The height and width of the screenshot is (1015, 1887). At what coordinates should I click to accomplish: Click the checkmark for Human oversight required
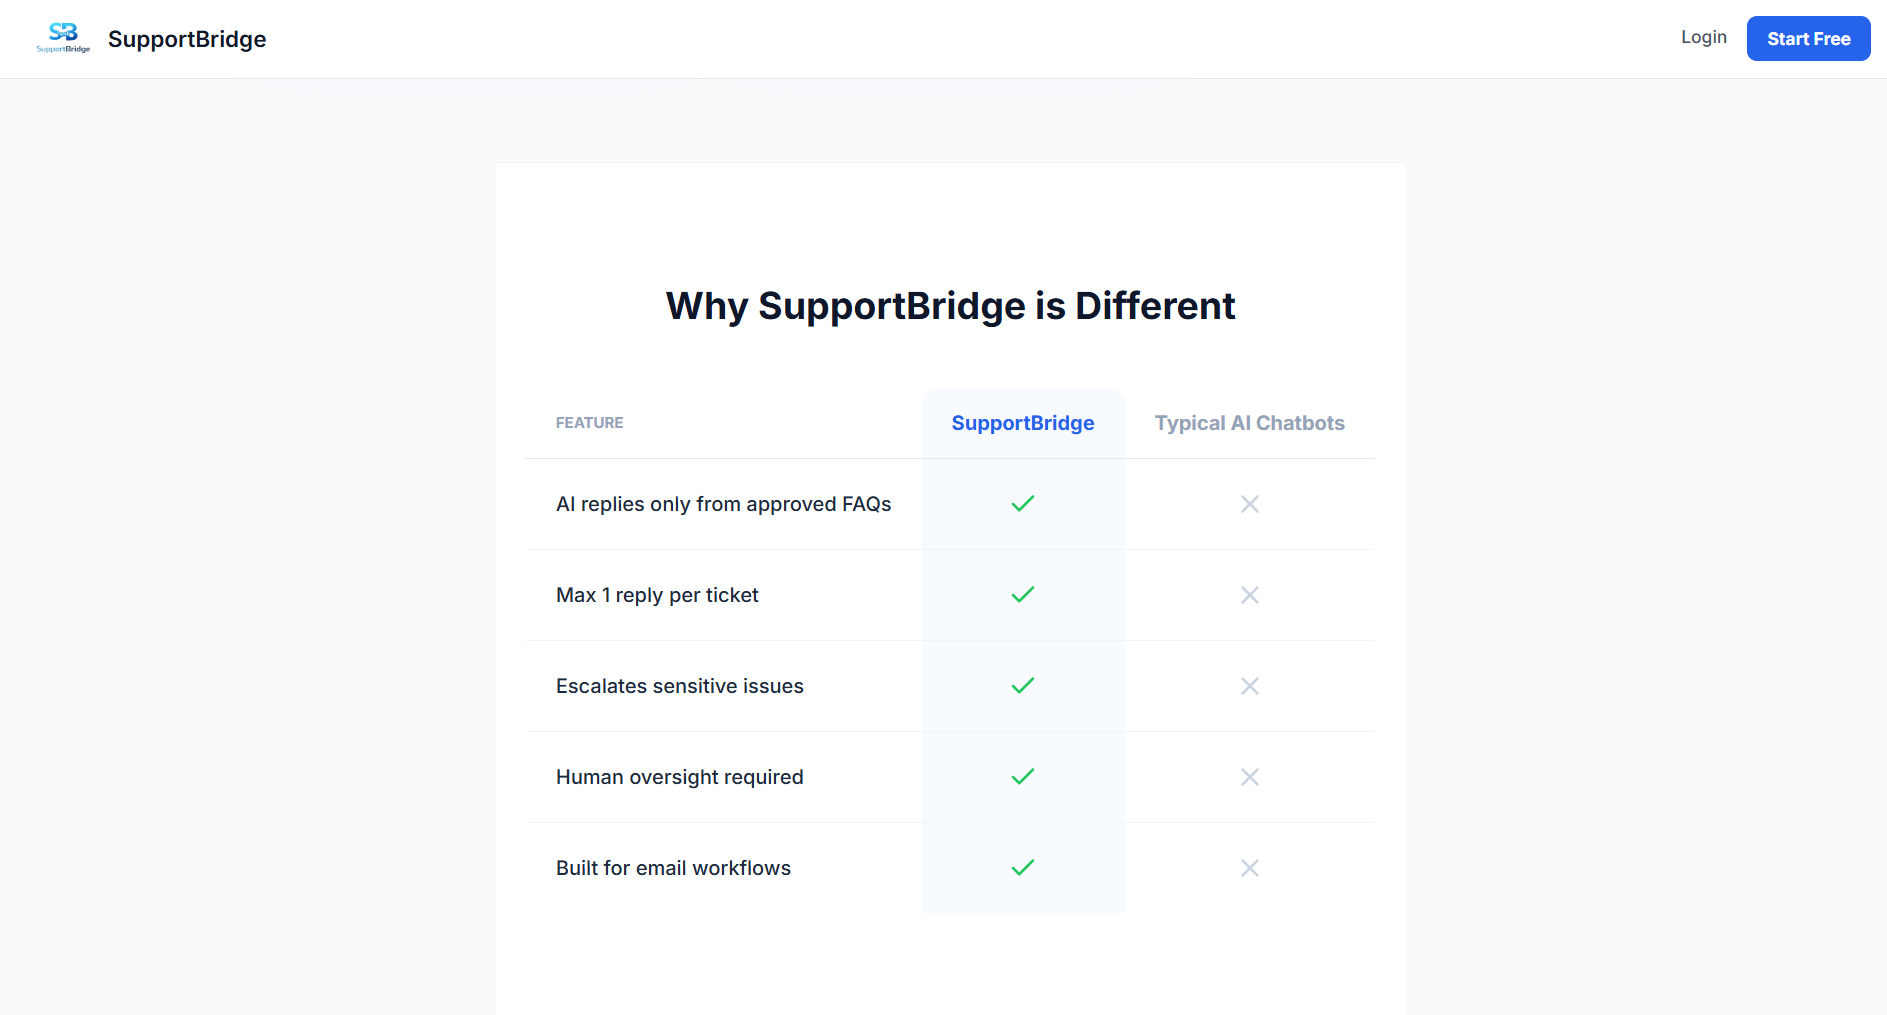pyautogui.click(x=1022, y=777)
